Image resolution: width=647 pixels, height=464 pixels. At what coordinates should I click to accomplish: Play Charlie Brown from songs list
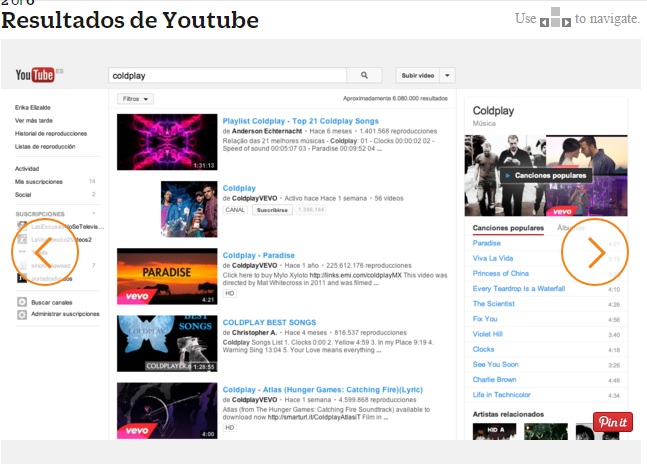click(x=494, y=380)
